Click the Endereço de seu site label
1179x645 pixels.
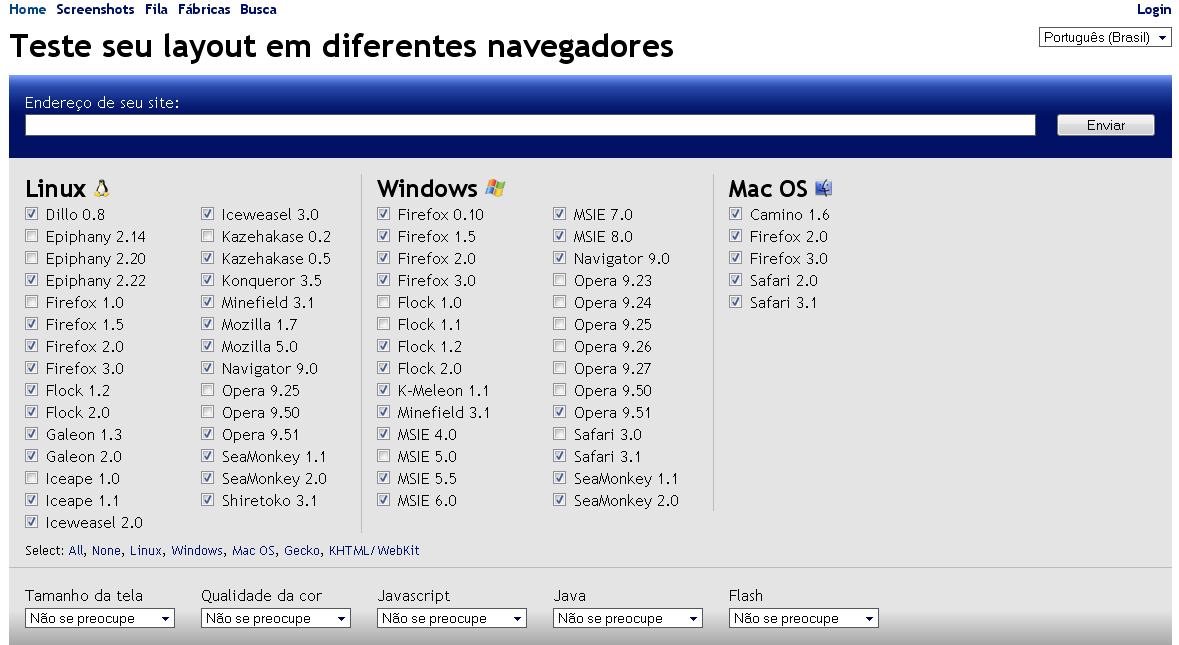(x=102, y=102)
